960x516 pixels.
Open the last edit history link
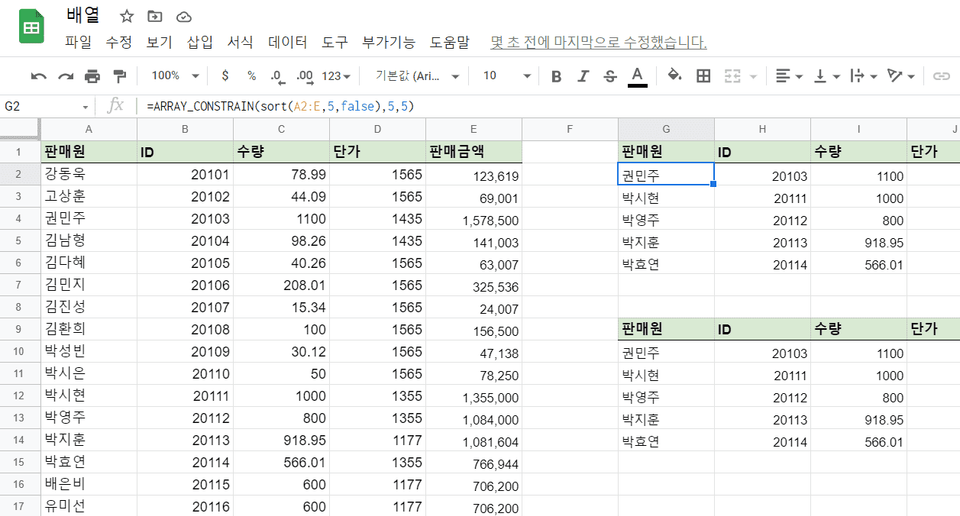pyautogui.click(x=598, y=42)
